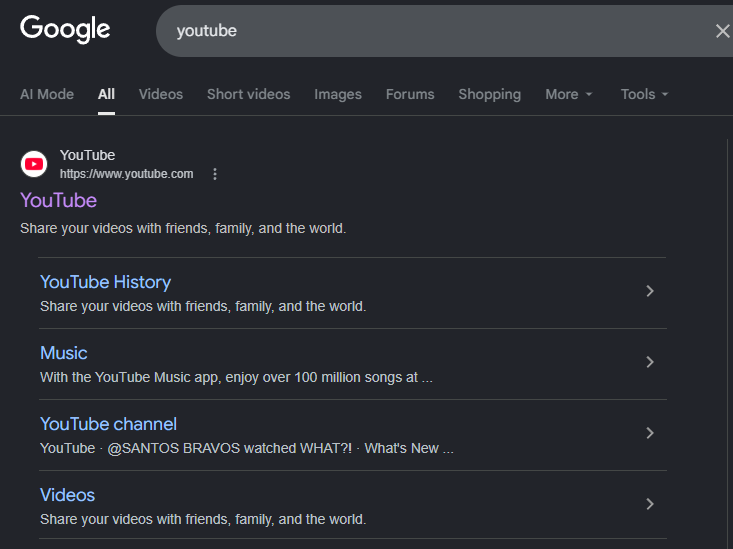733x549 pixels.
Task: Go to the Forums tab
Action: tap(410, 94)
